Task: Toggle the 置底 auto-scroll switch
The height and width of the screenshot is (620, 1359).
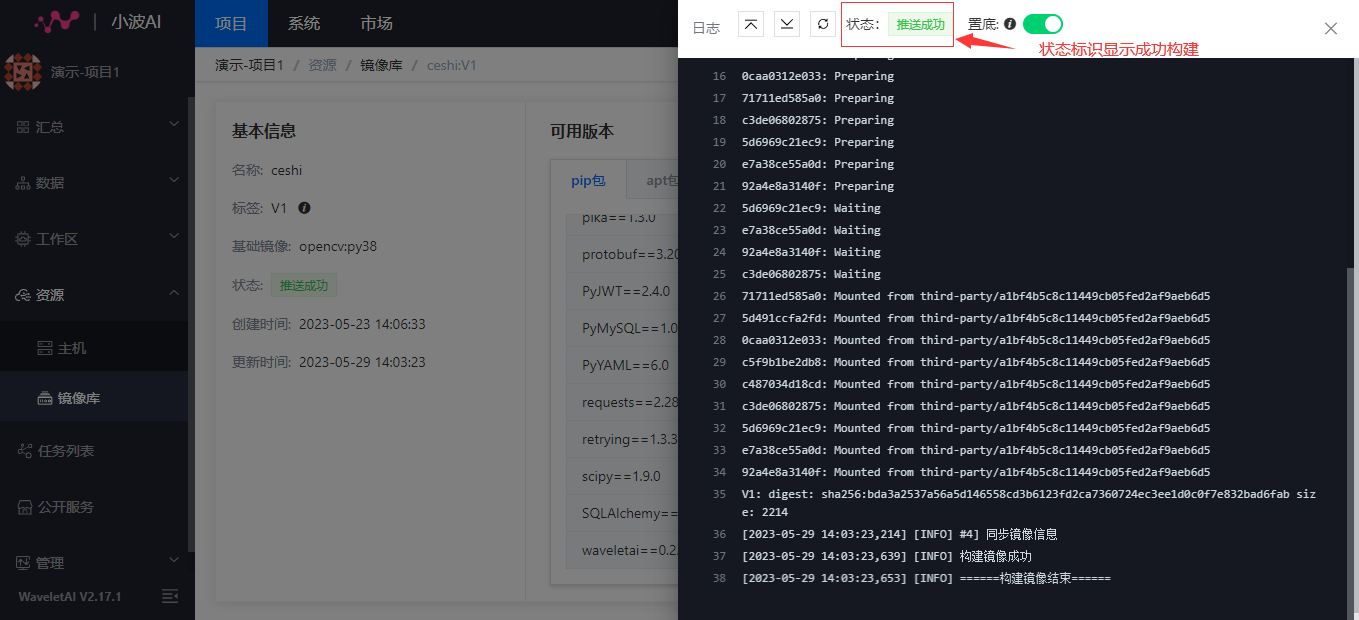Action: click(x=1043, y=24)
